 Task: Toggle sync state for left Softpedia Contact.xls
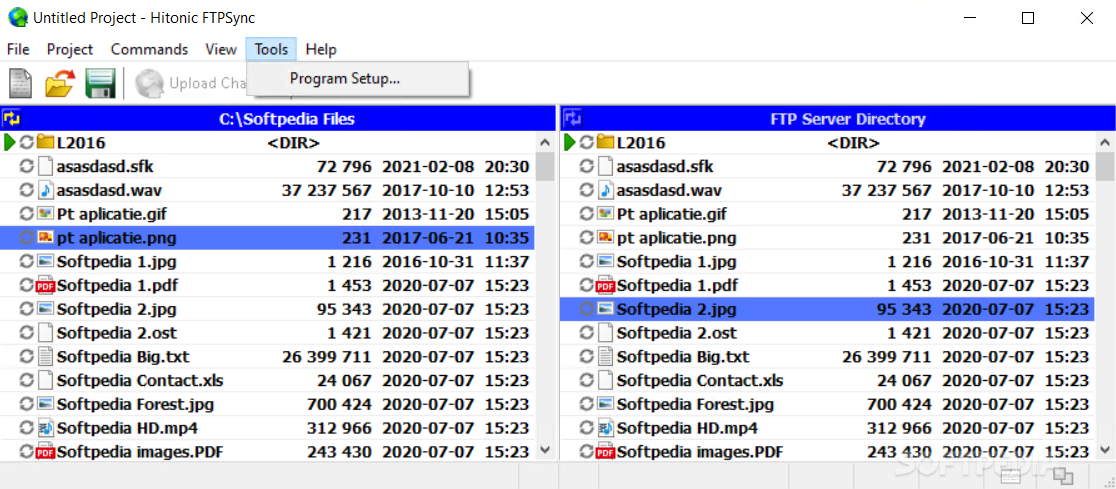27,380
